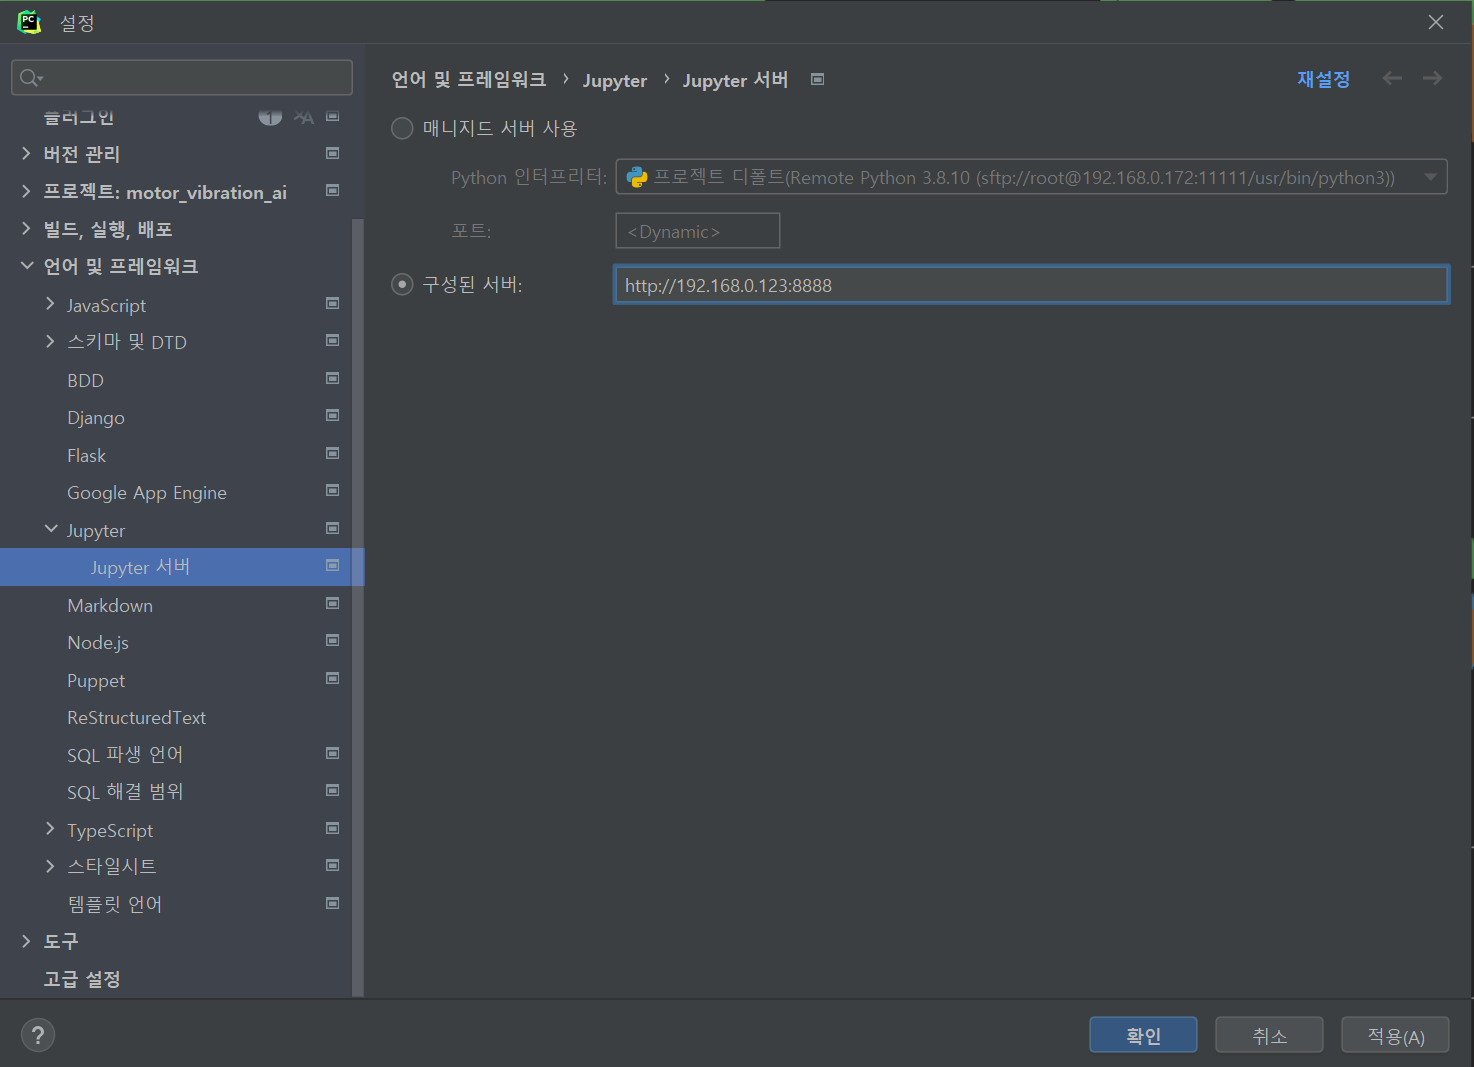Expand the 빌드, 실행, 배포 section

pos(26,228)
